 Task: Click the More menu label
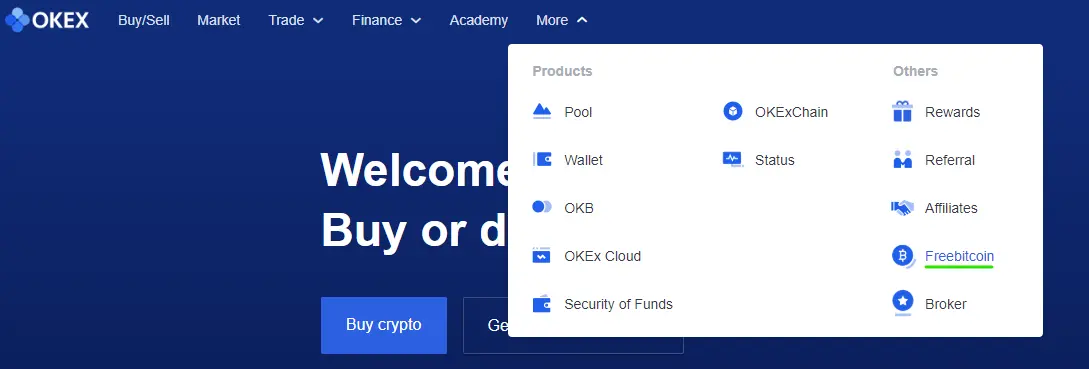(x=552, y=20)
